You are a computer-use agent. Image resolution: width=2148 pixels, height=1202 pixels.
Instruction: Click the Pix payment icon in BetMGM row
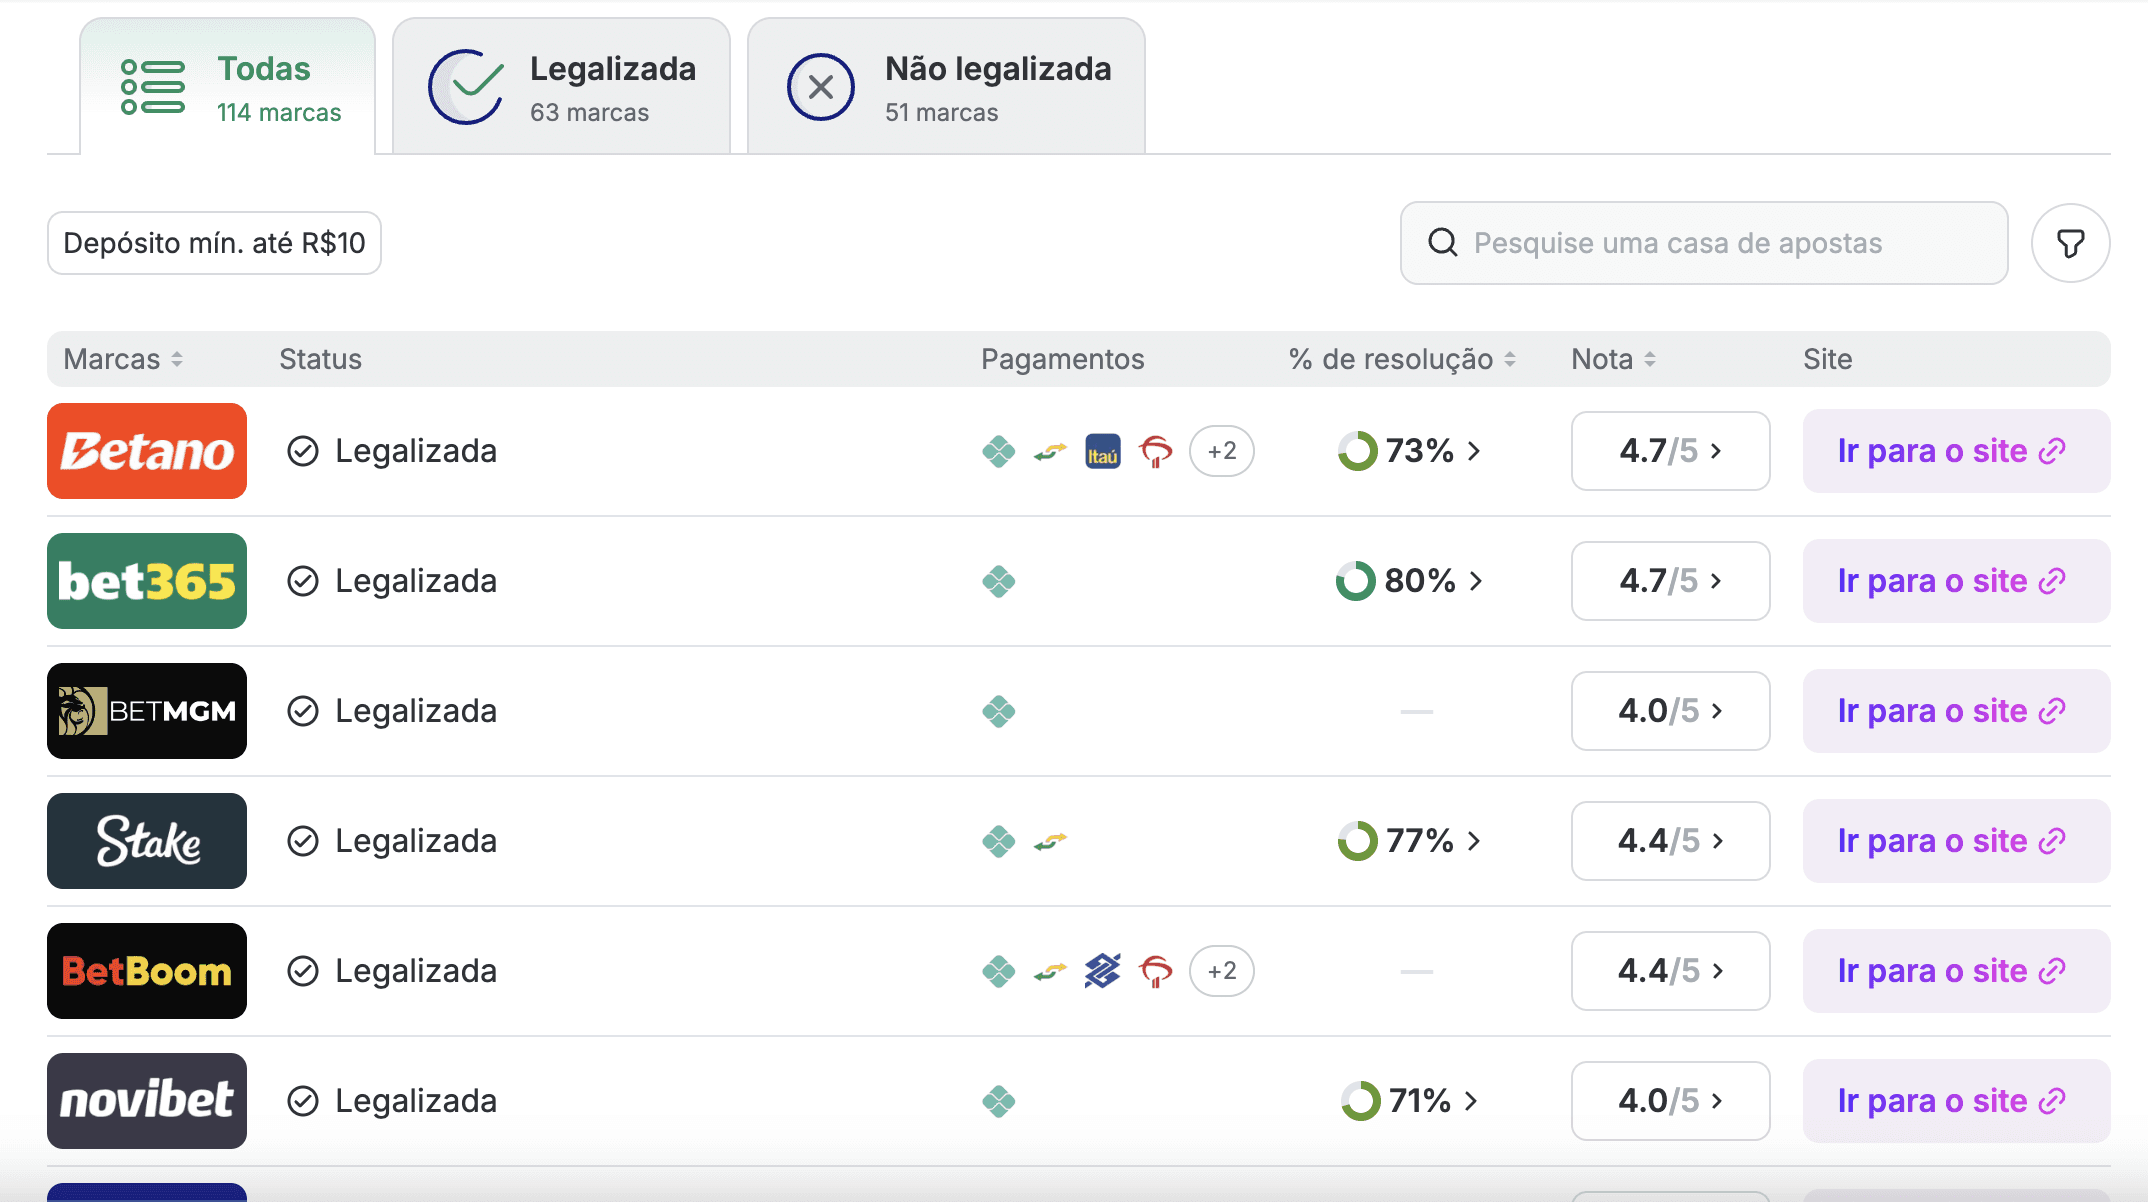[999, 711]
